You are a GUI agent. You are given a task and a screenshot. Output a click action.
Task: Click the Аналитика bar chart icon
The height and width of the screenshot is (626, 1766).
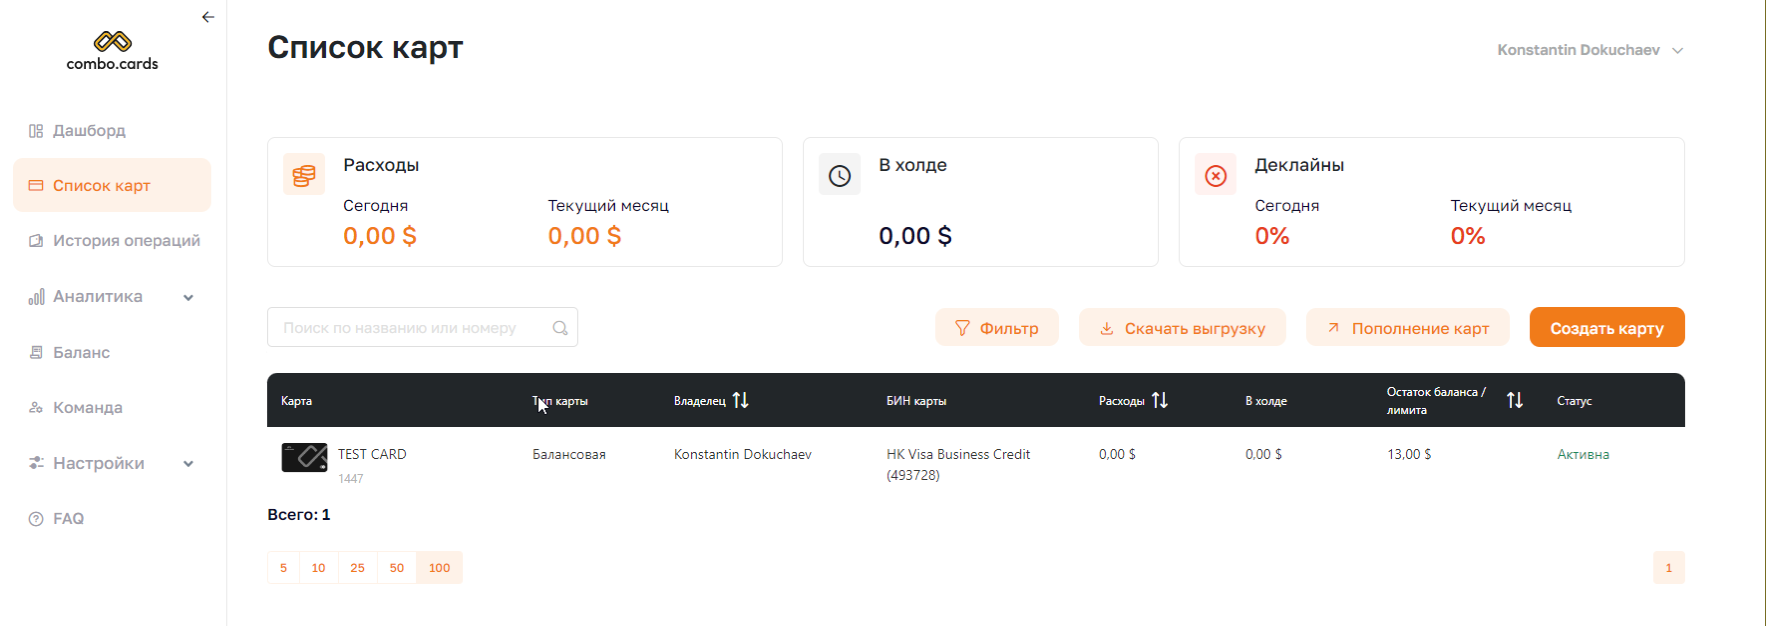point(36,297)
